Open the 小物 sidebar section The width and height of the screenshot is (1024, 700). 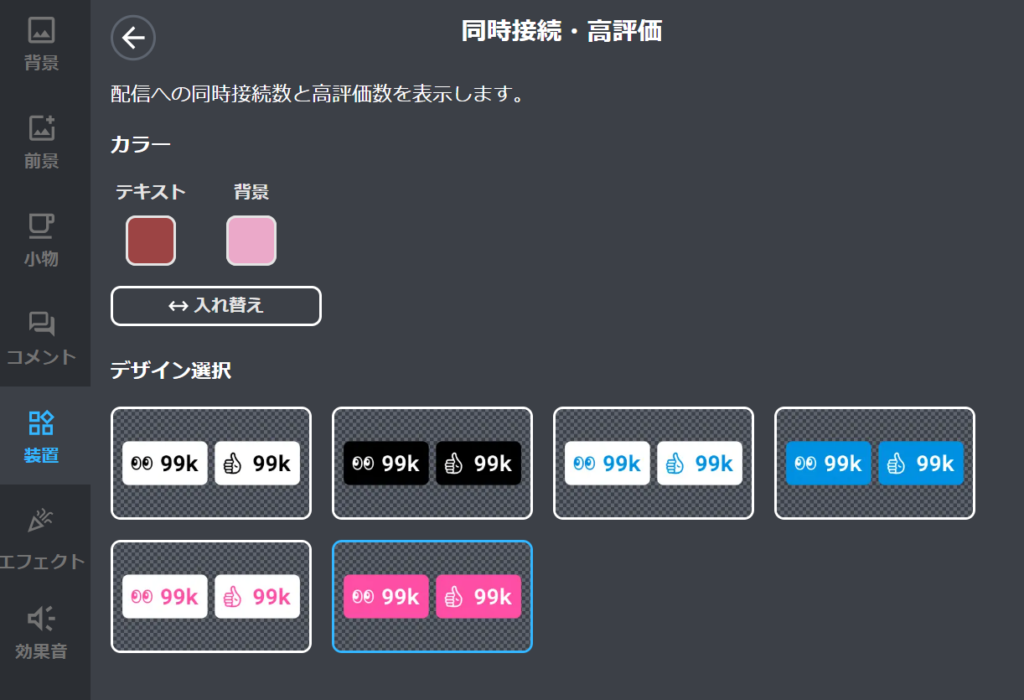[x=42, y=240]
